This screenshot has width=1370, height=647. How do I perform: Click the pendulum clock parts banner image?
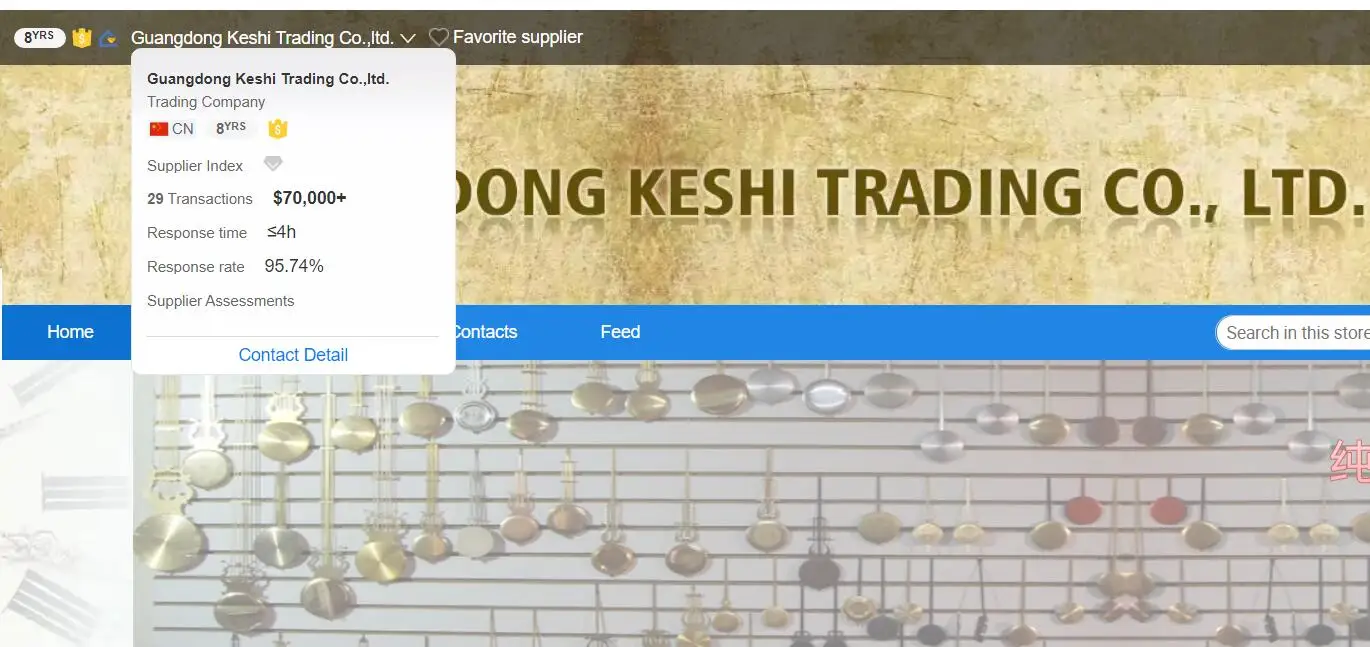(751, 503)
